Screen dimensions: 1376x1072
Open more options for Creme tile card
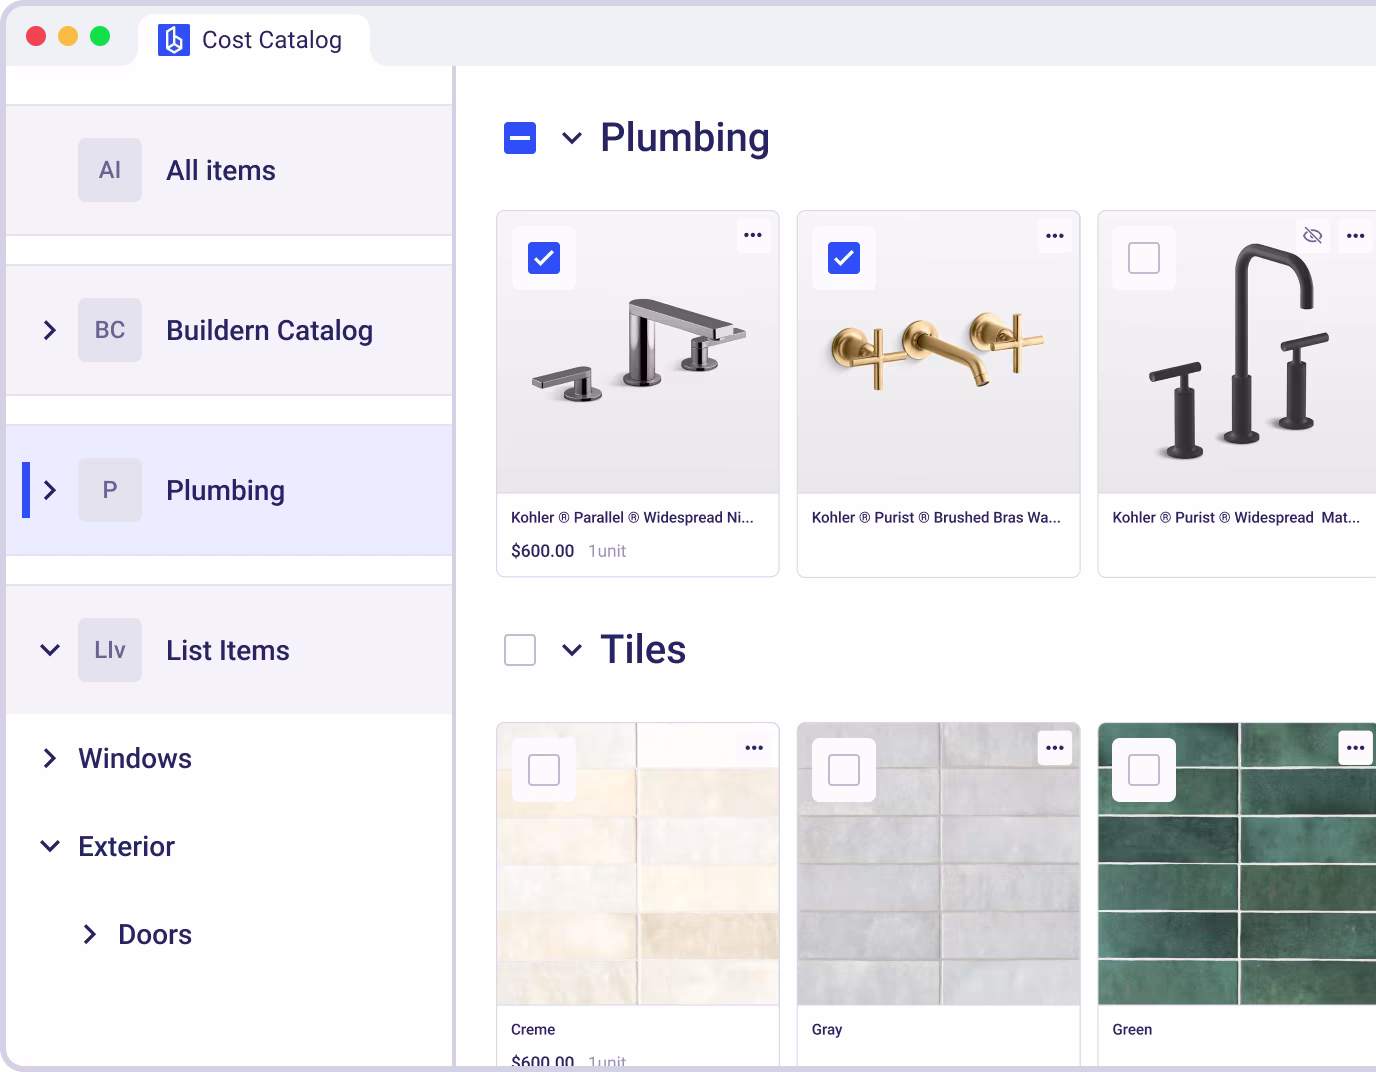click(754, 748)
